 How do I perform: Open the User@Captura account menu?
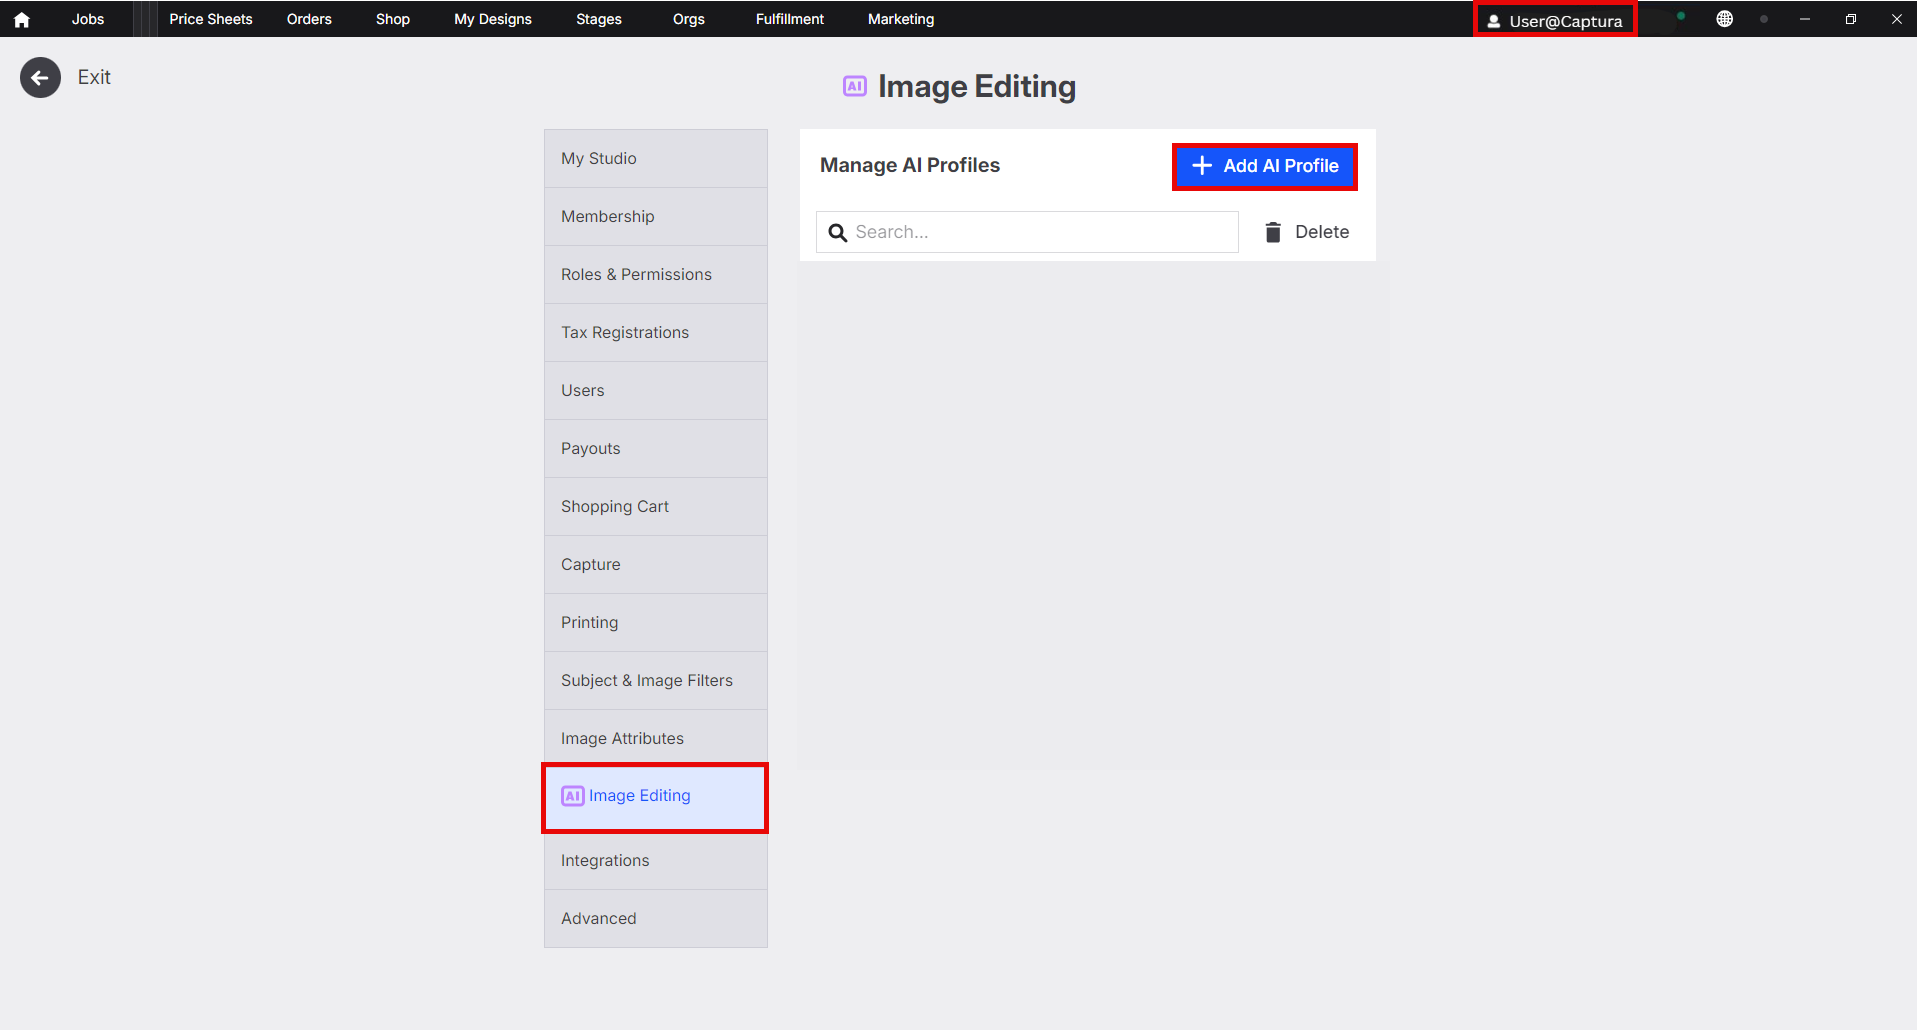[1555, 20]
